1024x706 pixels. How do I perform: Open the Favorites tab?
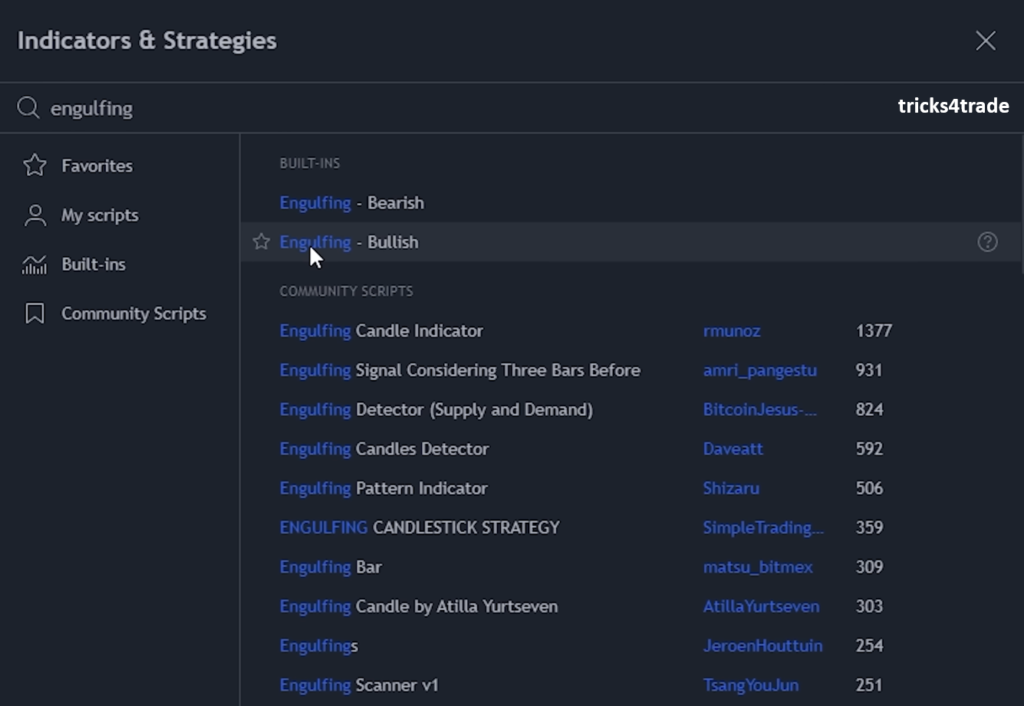tap(97, 166)
